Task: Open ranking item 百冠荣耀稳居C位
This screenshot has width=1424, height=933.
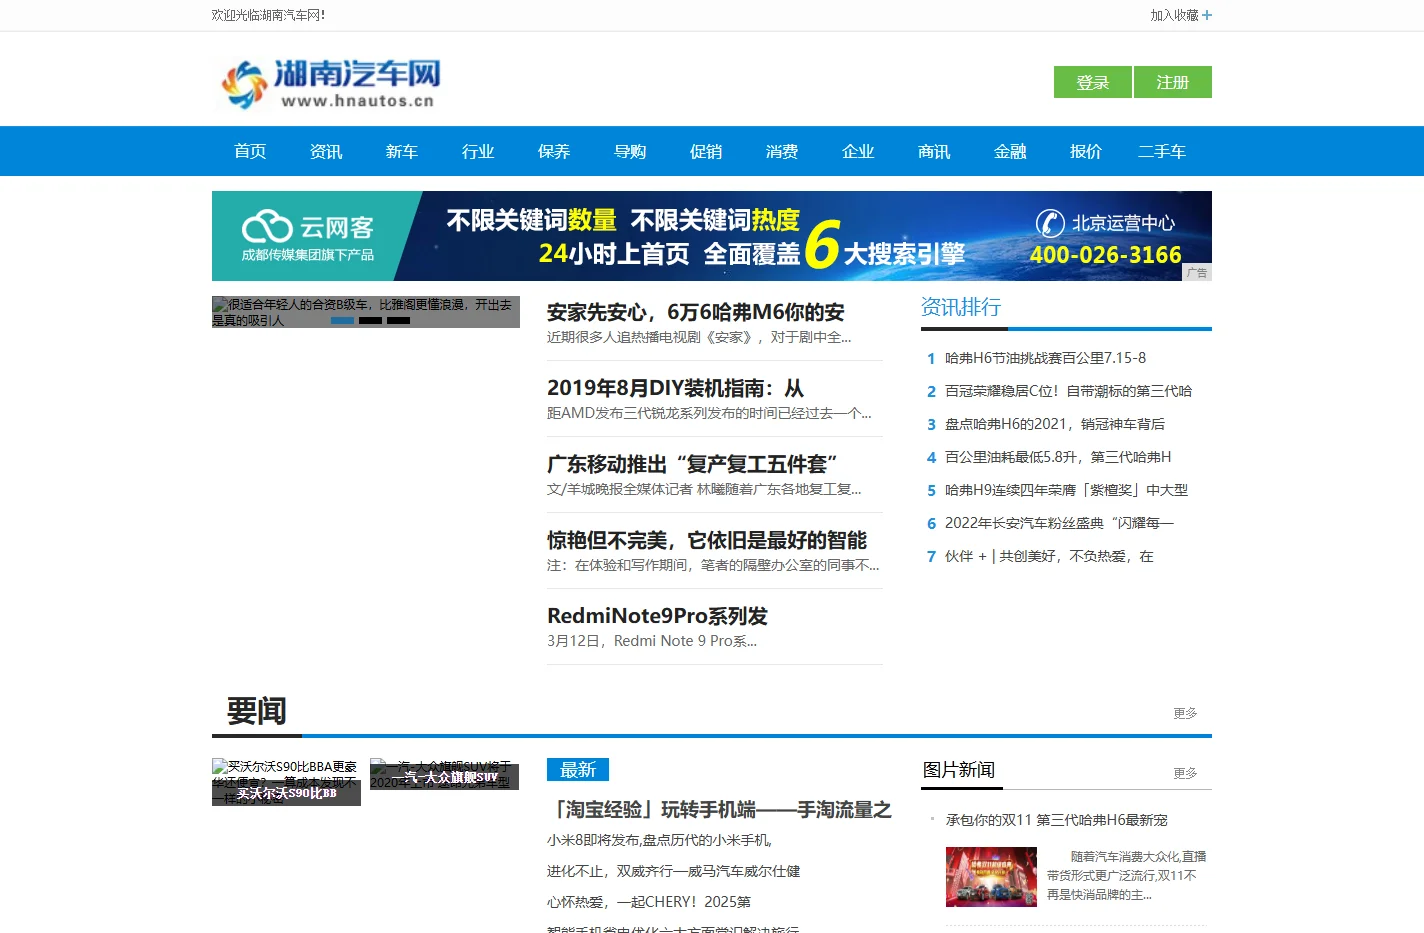Action: (1068, 391)
